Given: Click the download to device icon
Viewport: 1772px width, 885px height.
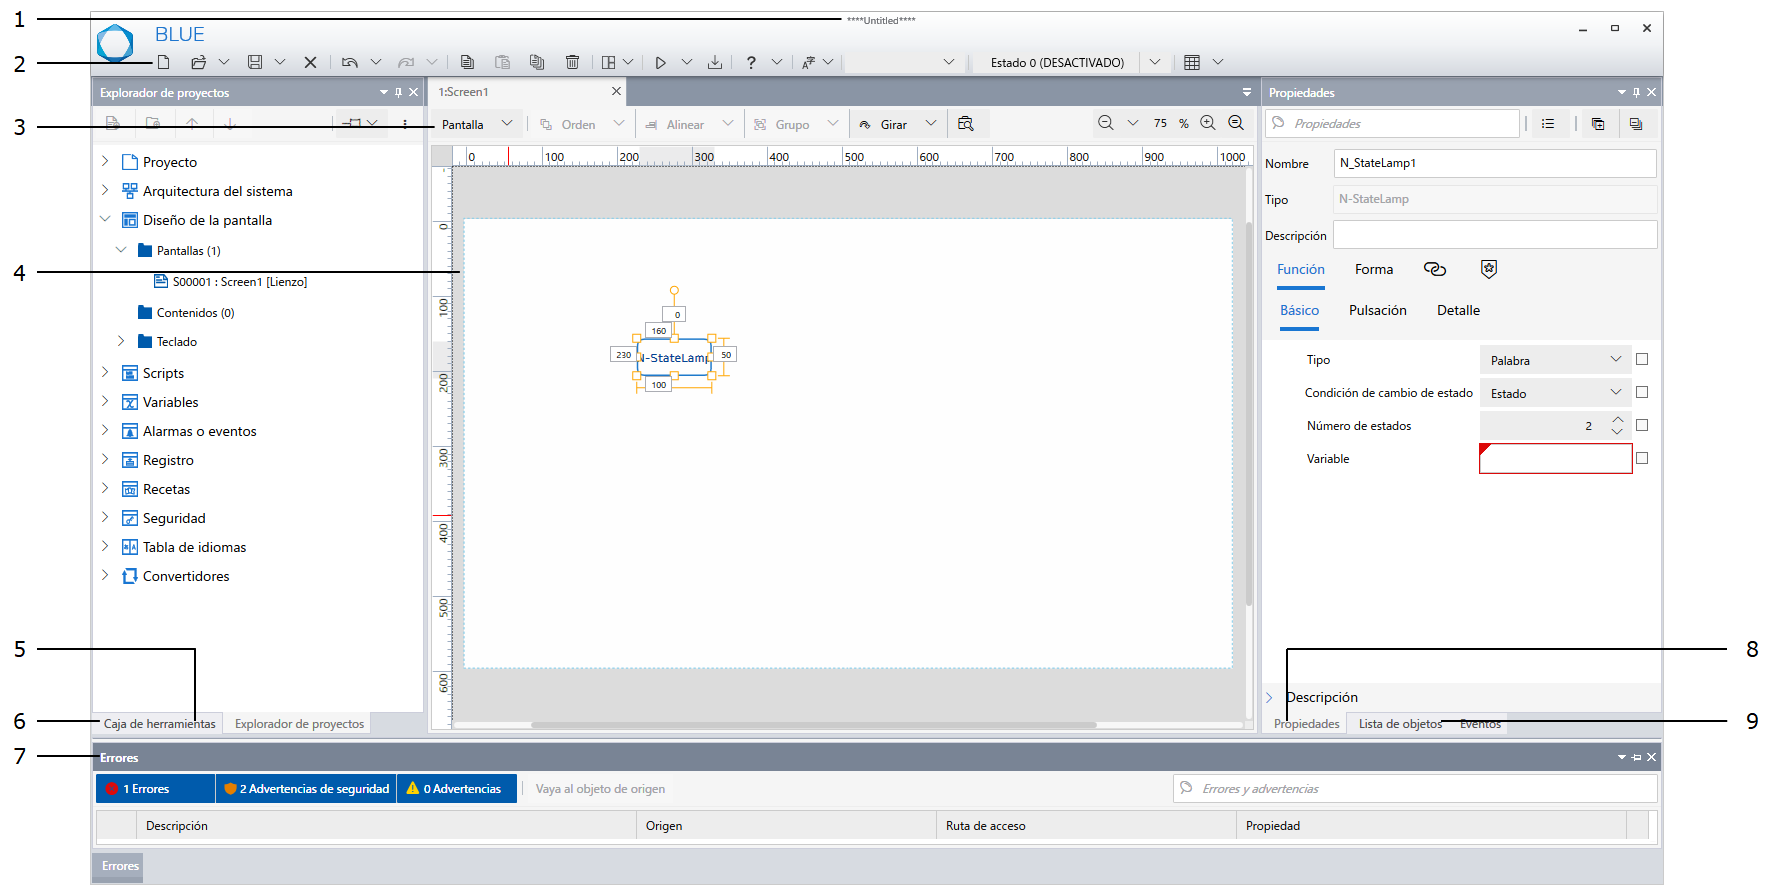Looking at the screenshot, I should 714,62.
